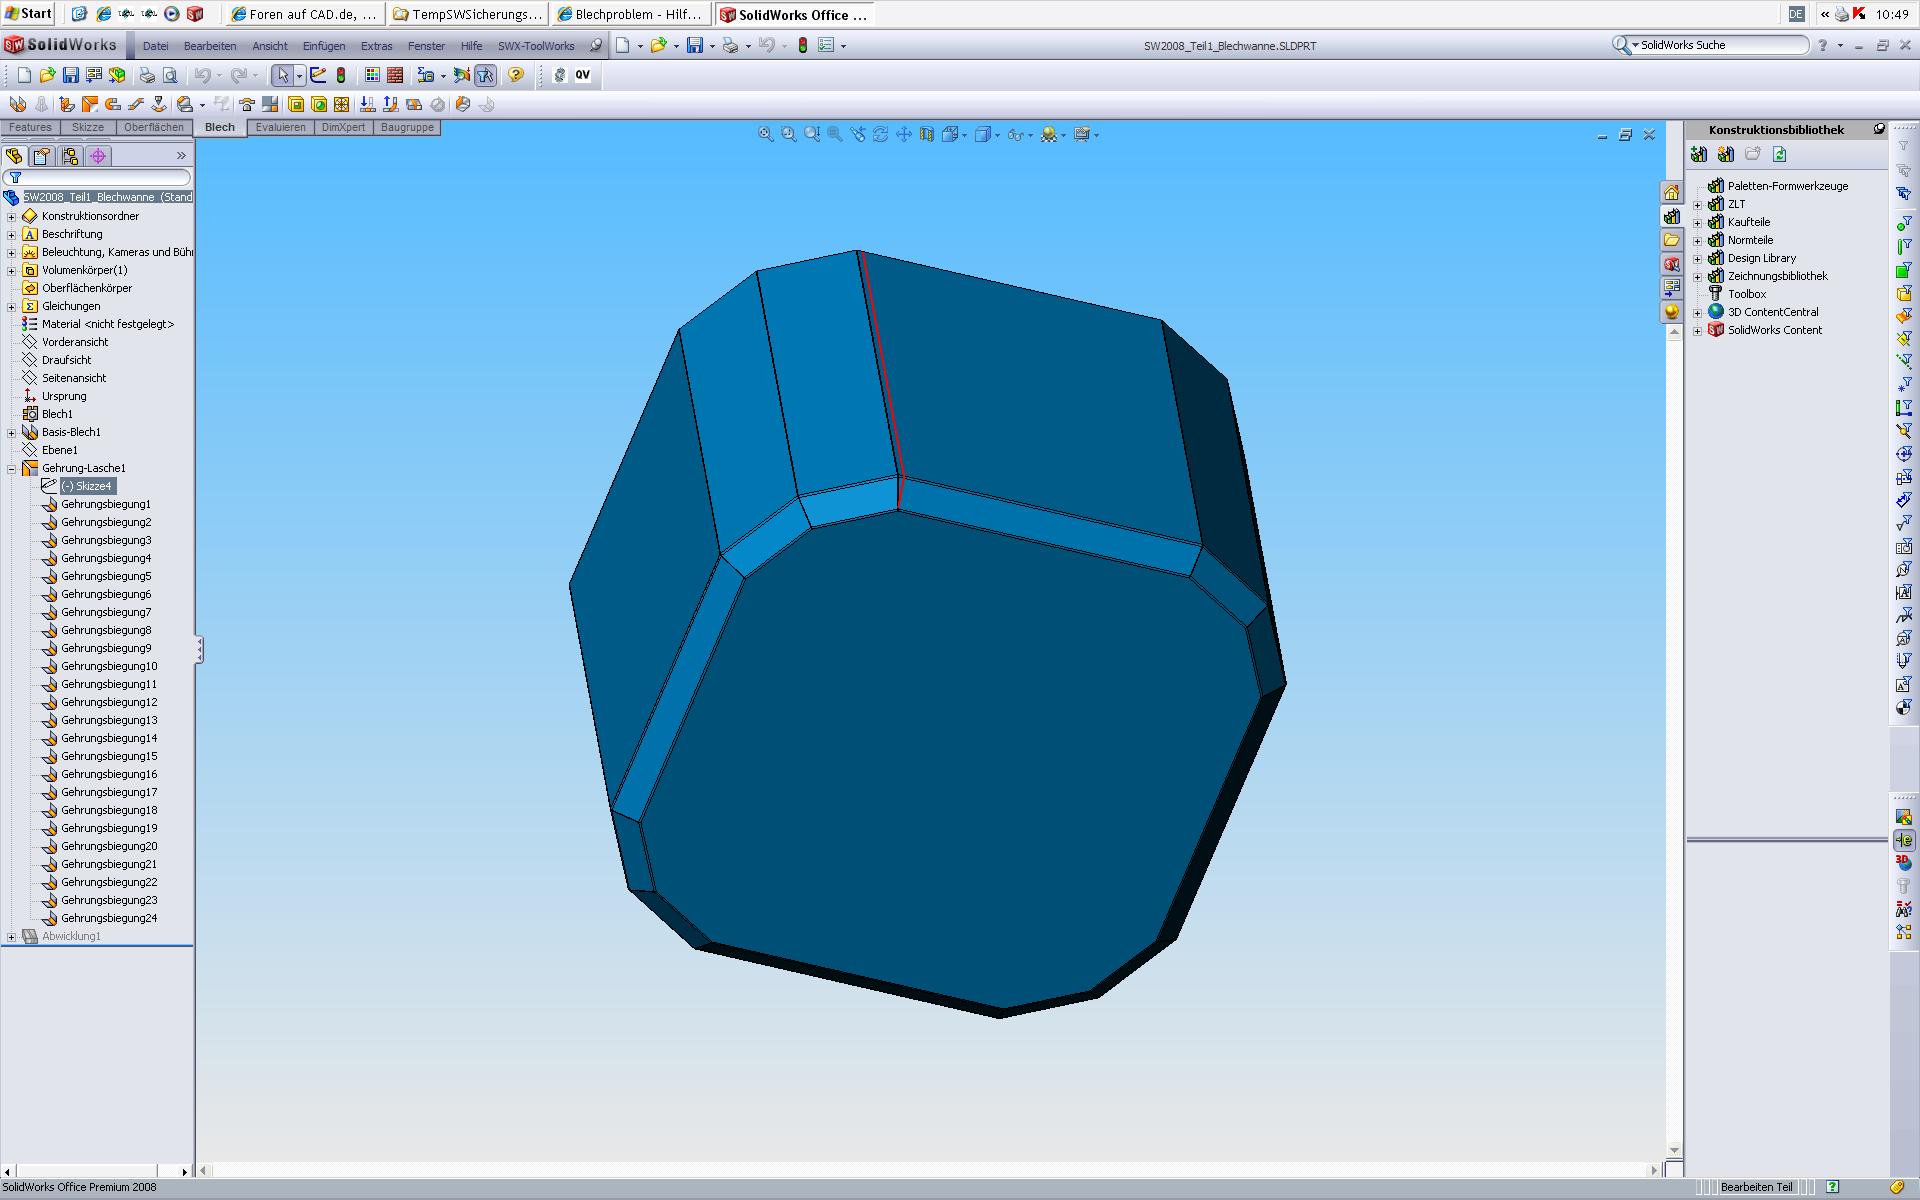Expand the Volumenkörper(1) folder

(x=11, y=270)
